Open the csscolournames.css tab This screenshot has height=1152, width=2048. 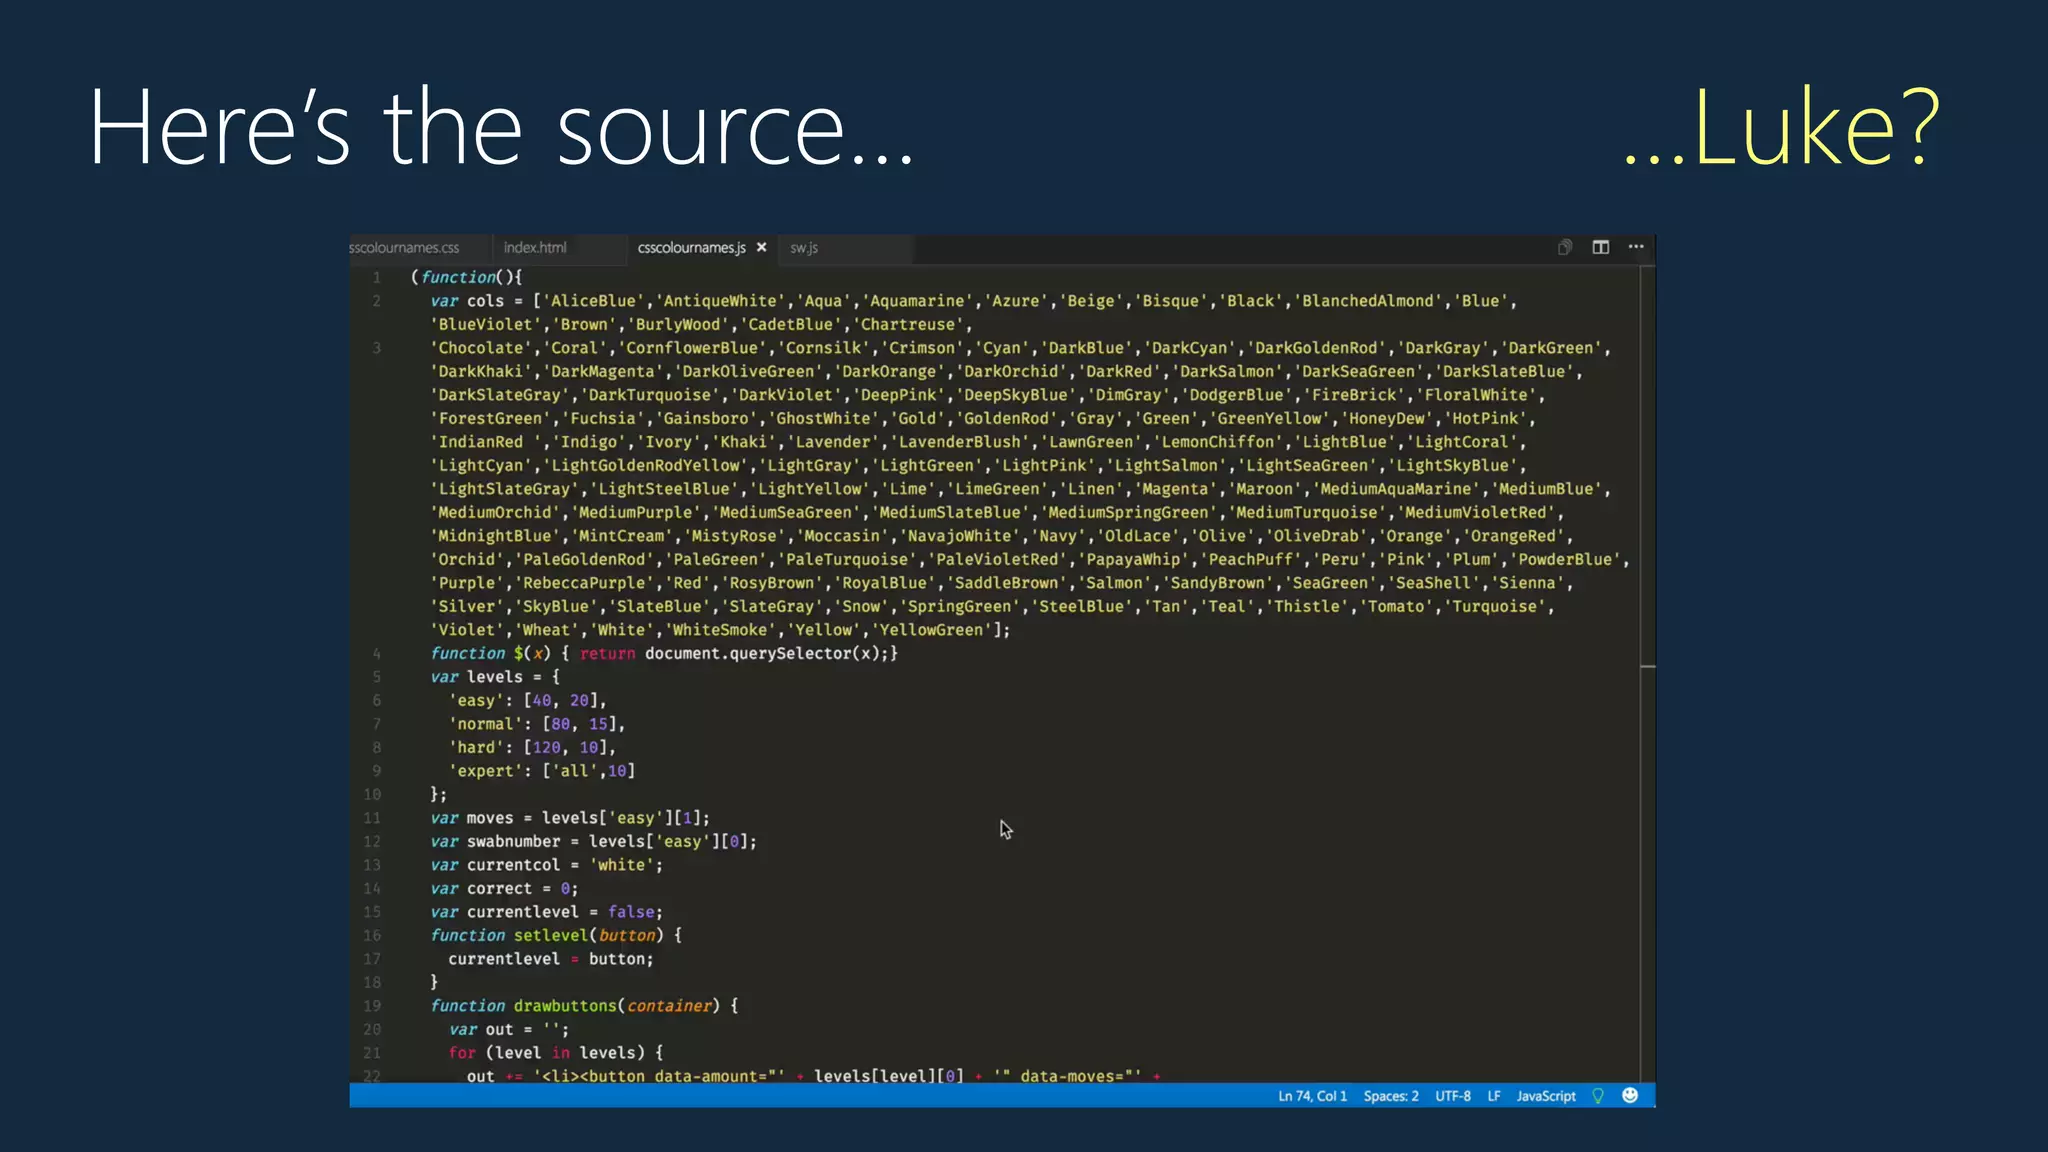[406, 247]
